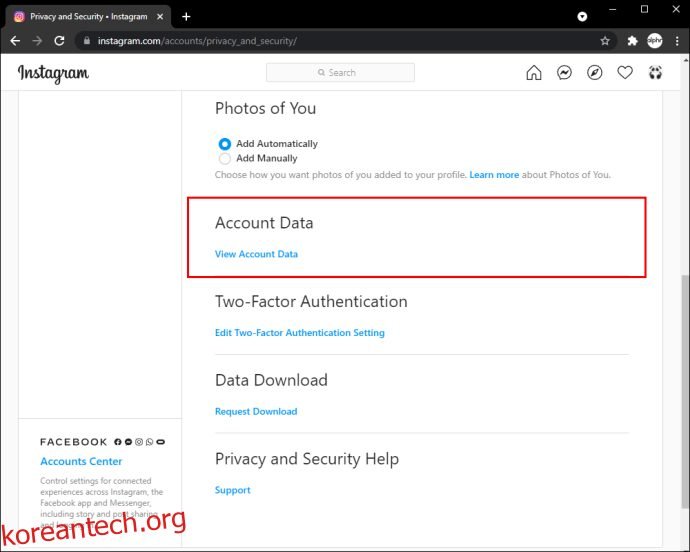Select Privacy and Security Instagram tab

click(x=88, y=17)
